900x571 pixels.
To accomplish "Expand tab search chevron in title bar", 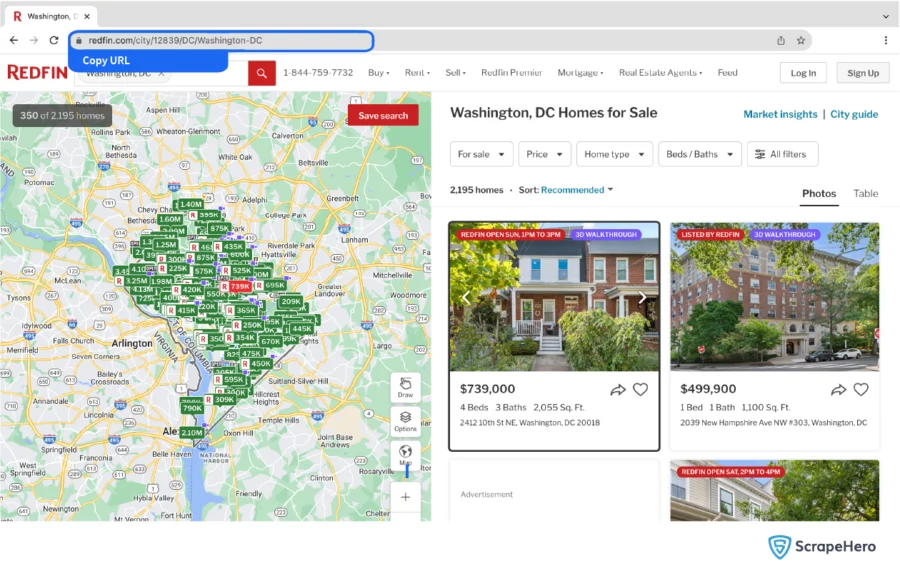I will coord(886,16).
